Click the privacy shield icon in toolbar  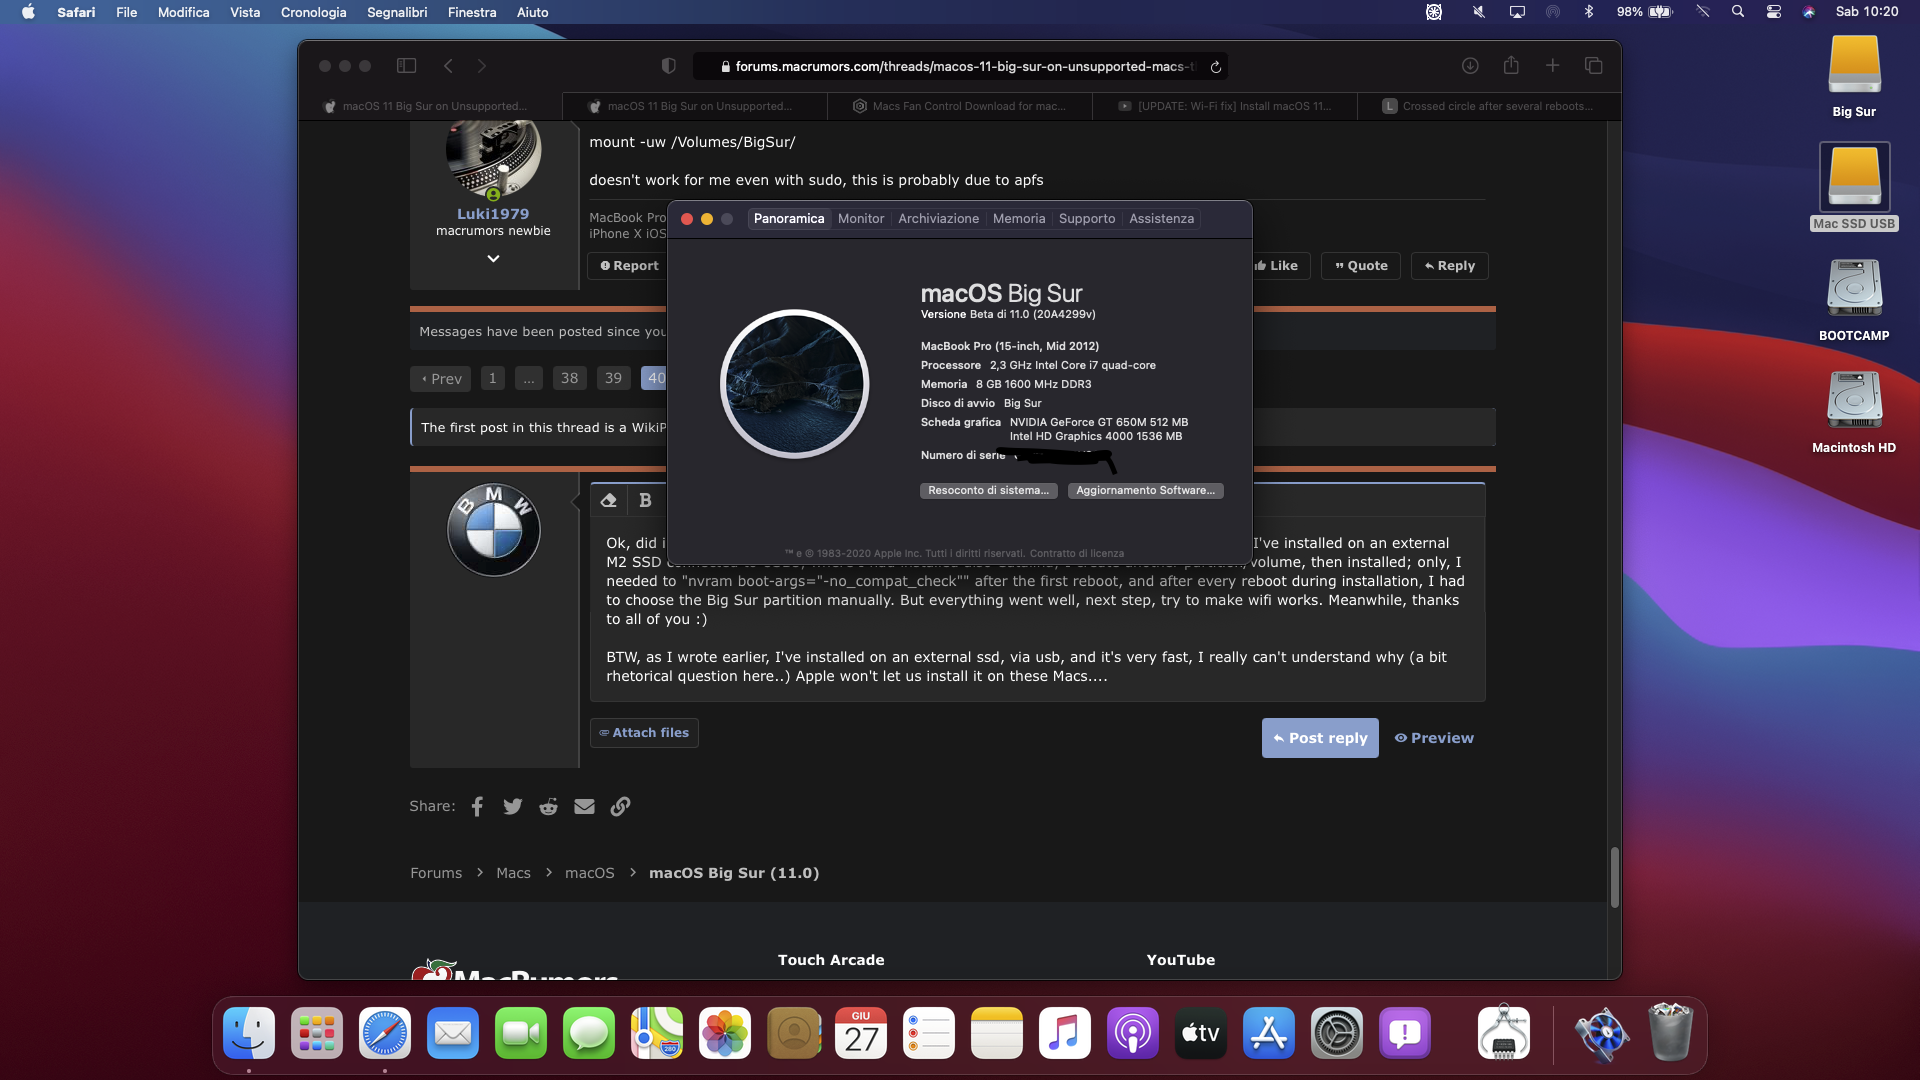tap(669, 66)
